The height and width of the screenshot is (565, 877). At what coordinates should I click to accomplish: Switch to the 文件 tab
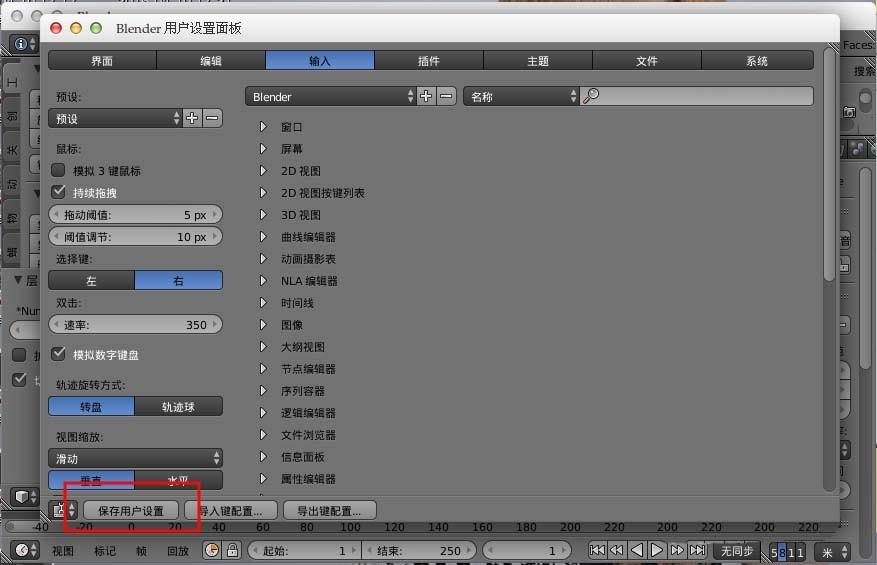pos(647,60)
